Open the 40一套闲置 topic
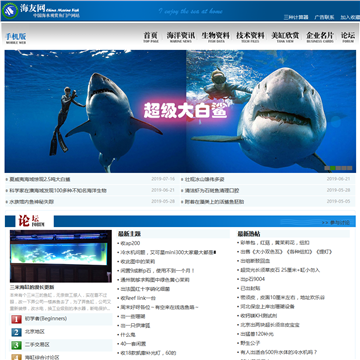The height and width of the screenshot is (360, 360). (133, 344)
